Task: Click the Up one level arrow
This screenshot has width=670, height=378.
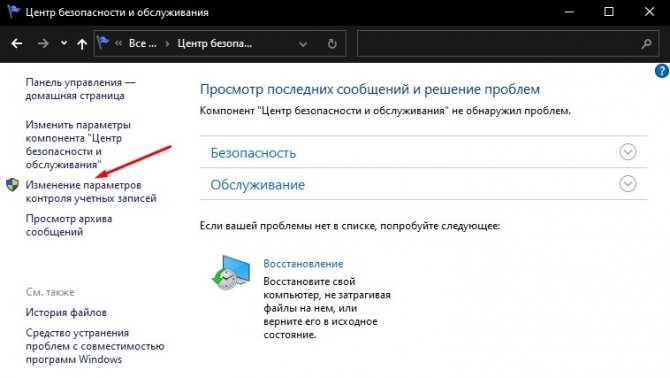Action: pyautogui.click(x=82, y=44)
